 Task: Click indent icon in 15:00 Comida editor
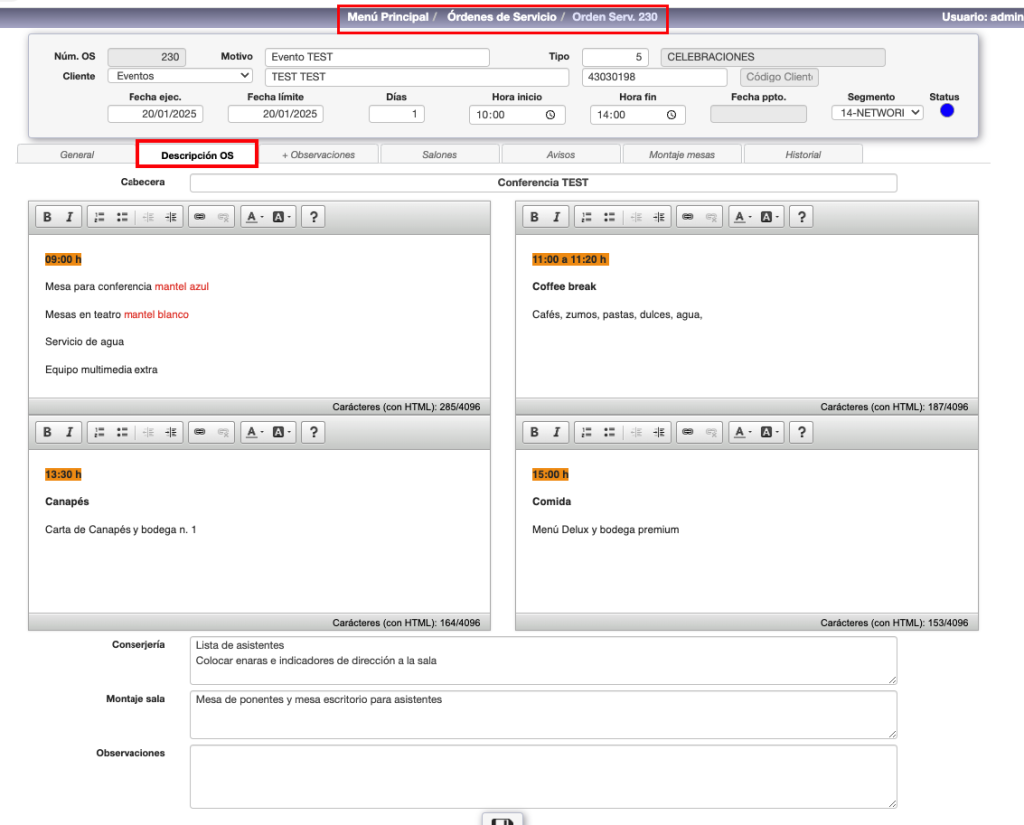(659, 432)
